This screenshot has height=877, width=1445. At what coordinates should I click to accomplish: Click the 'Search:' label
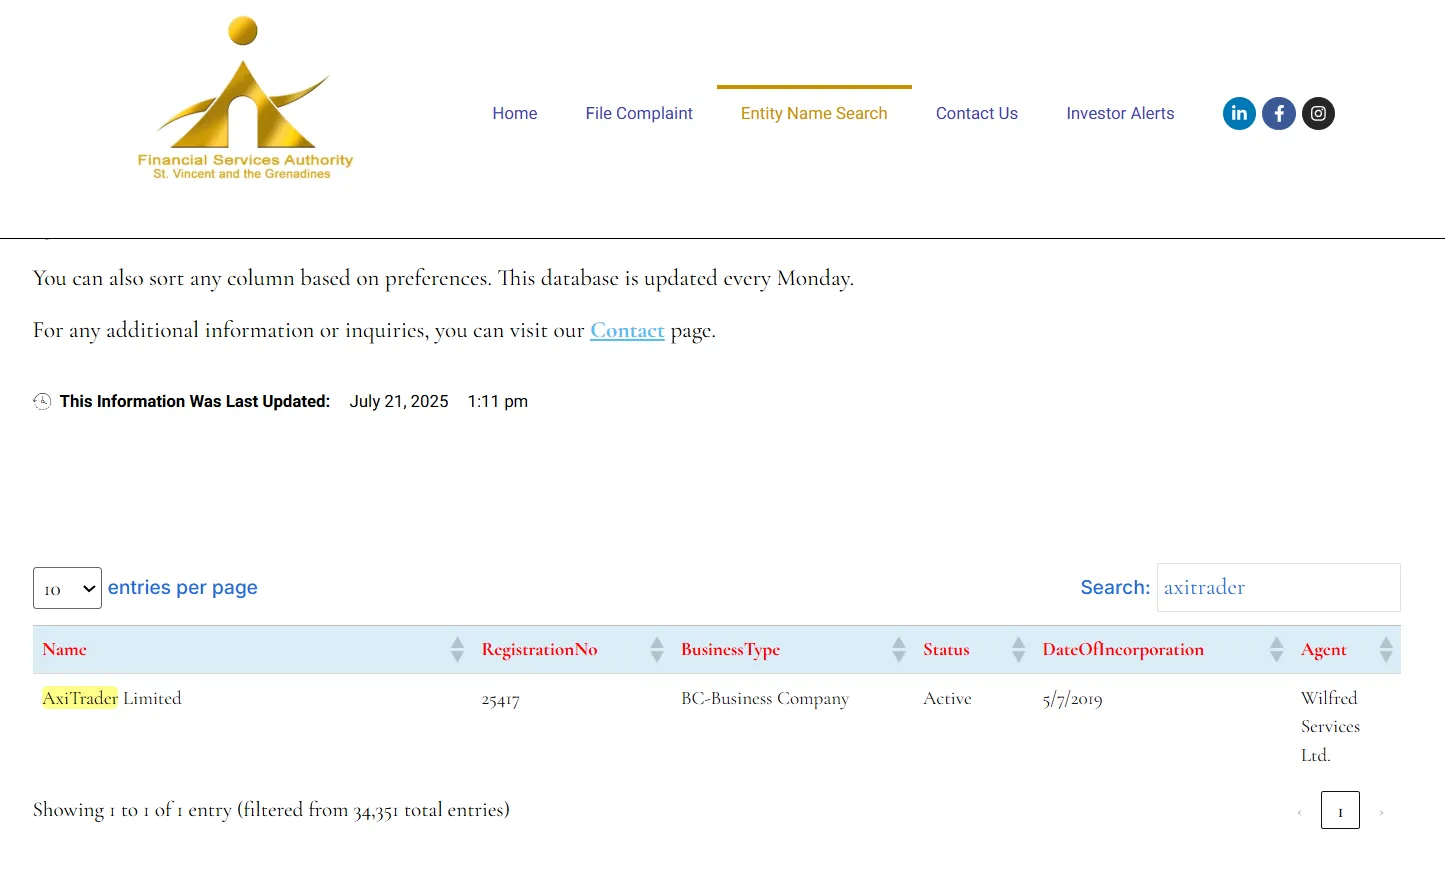tap(1115, 588)
